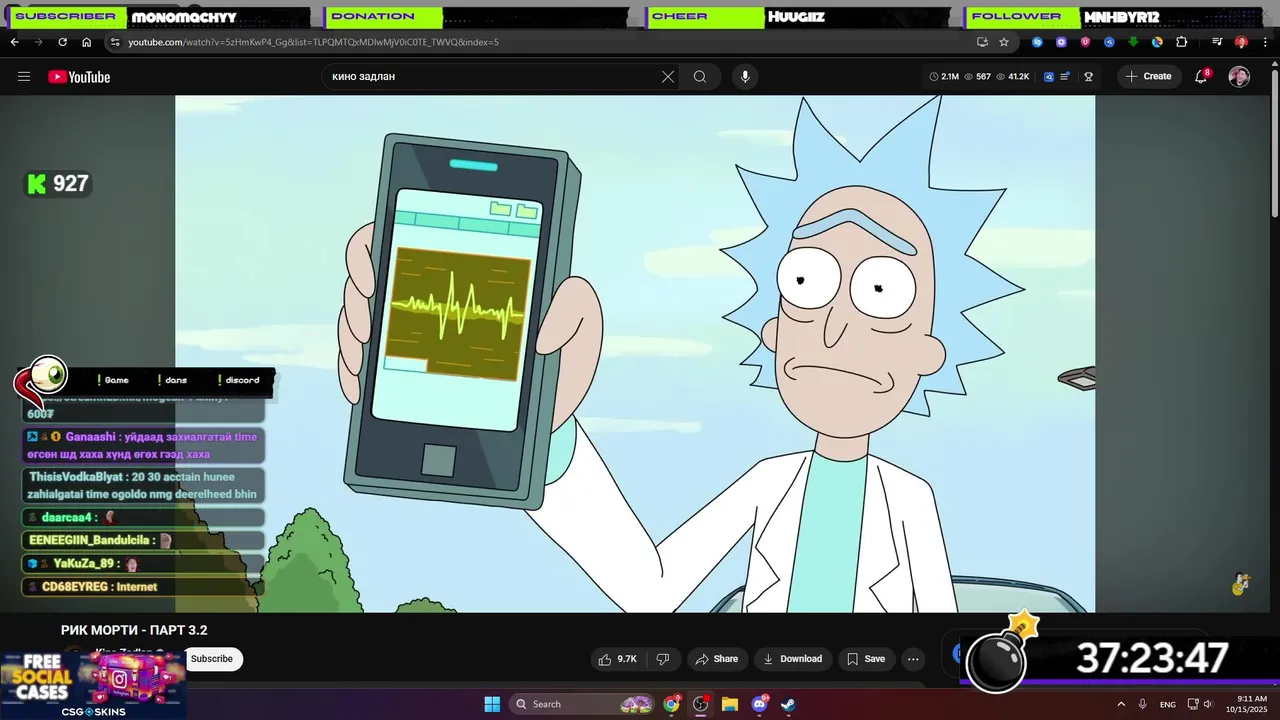Open the YouTube hamburger guide menu
Image resolution: width=1280 pixels, height=720 pixels.
(24, 77)
